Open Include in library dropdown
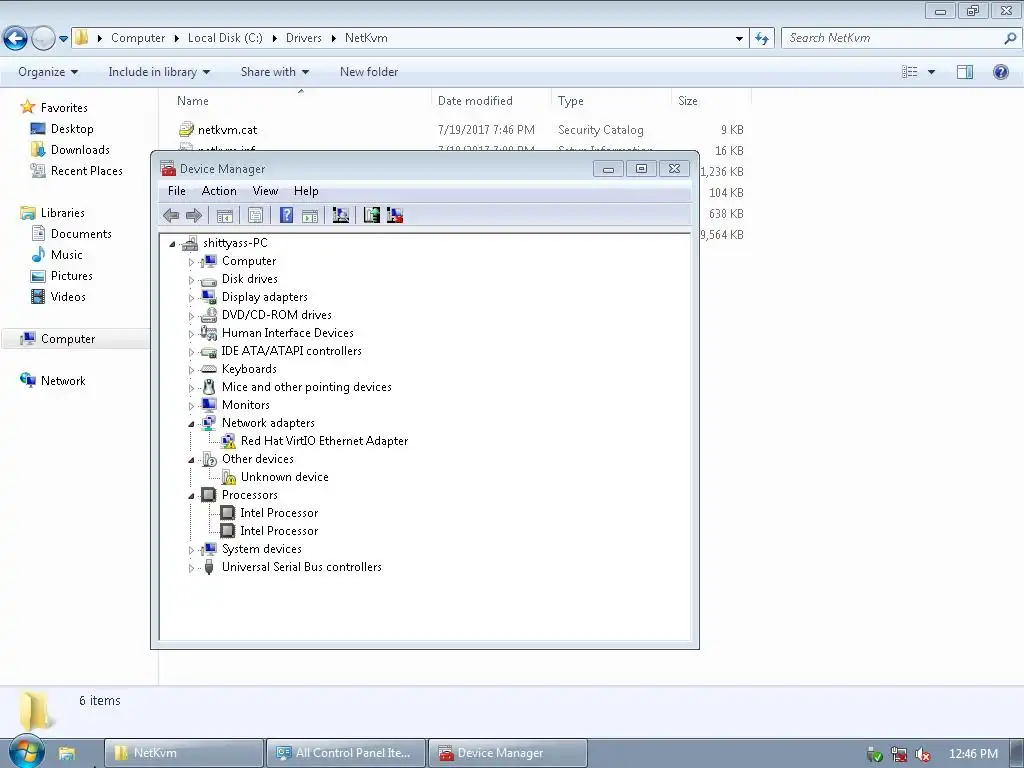The image size is (1024, 768). 159,72
